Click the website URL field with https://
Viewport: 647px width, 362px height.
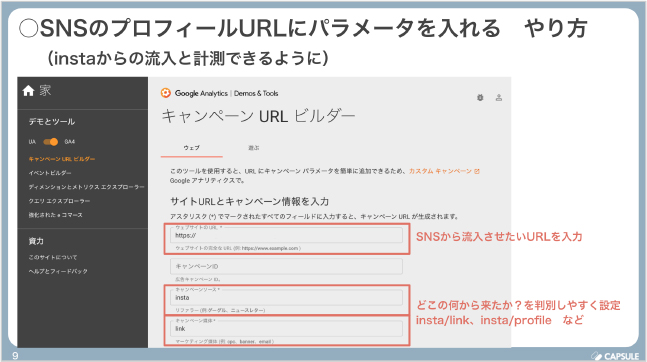[x=286, y=235]
